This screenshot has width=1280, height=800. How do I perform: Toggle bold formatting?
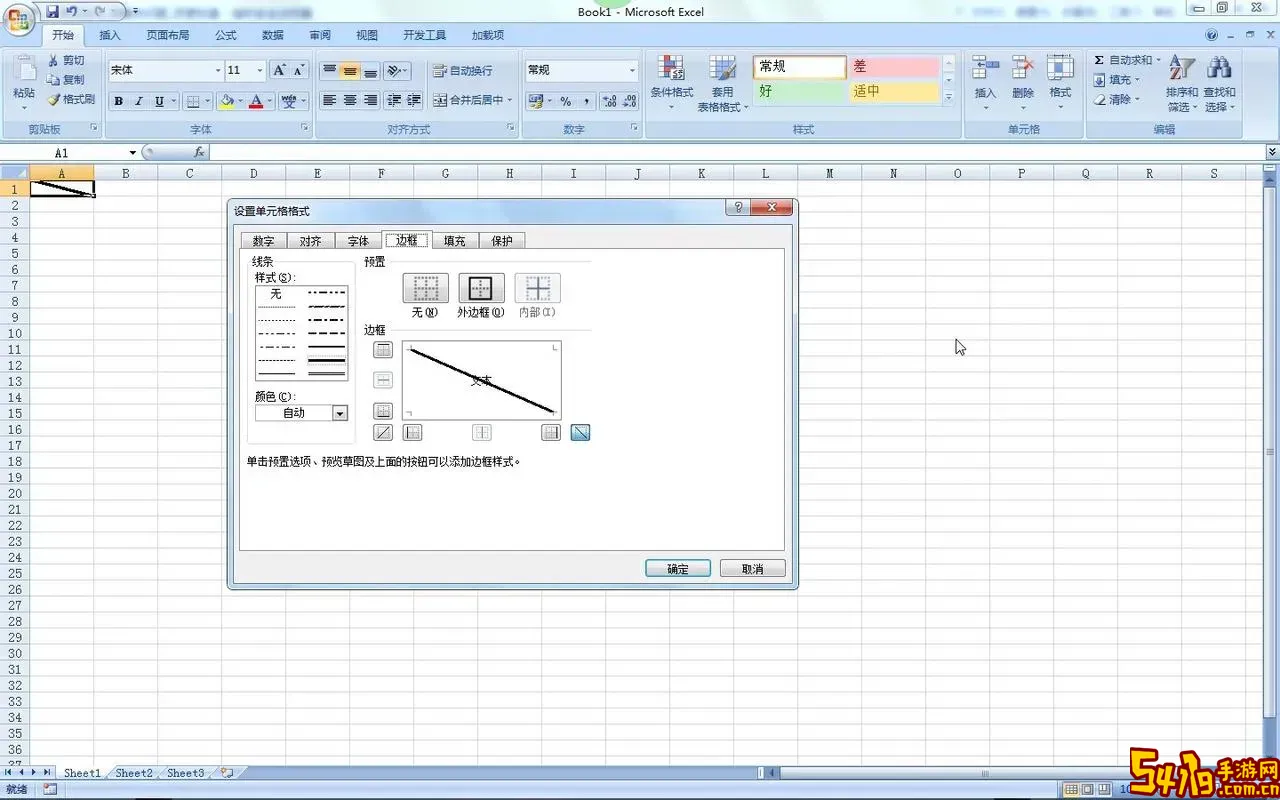pyautogui.click(x=119, y=101)
